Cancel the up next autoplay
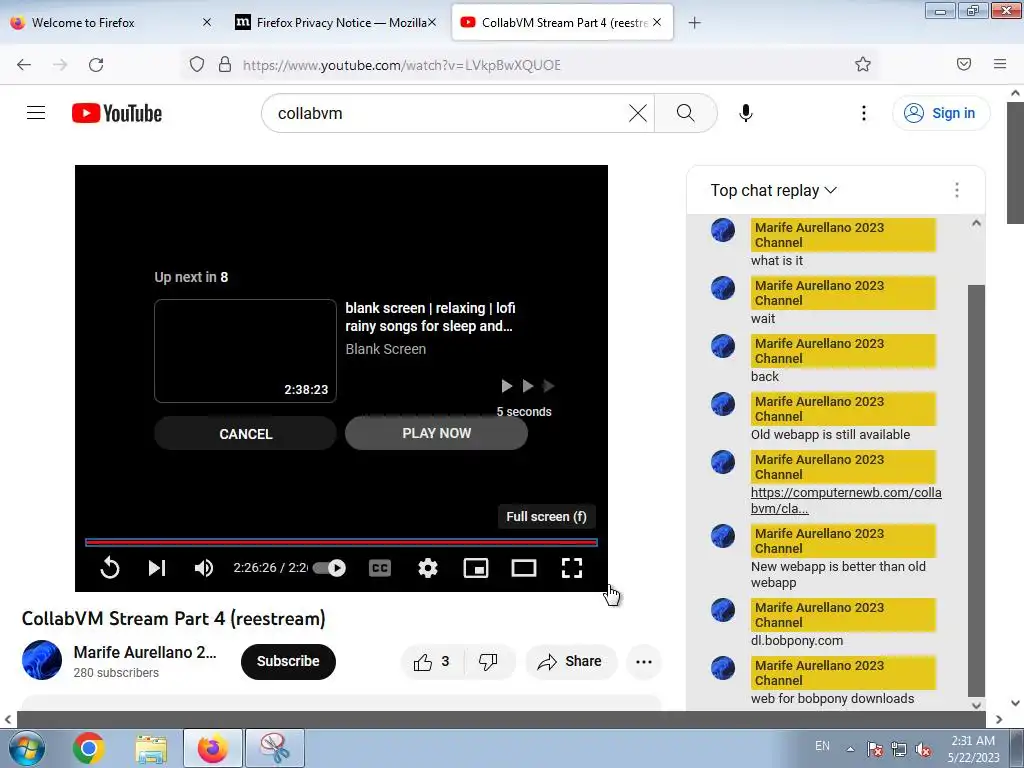Viewport: 1024px width, 768px height. [x=246, y=434]
